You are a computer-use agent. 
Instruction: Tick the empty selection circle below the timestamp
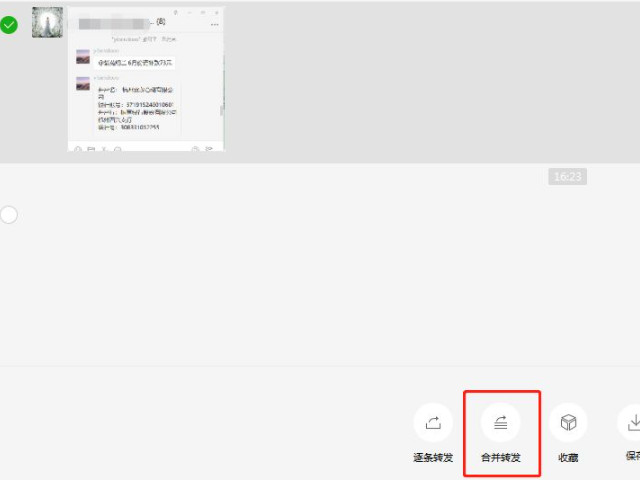(9, 214)
